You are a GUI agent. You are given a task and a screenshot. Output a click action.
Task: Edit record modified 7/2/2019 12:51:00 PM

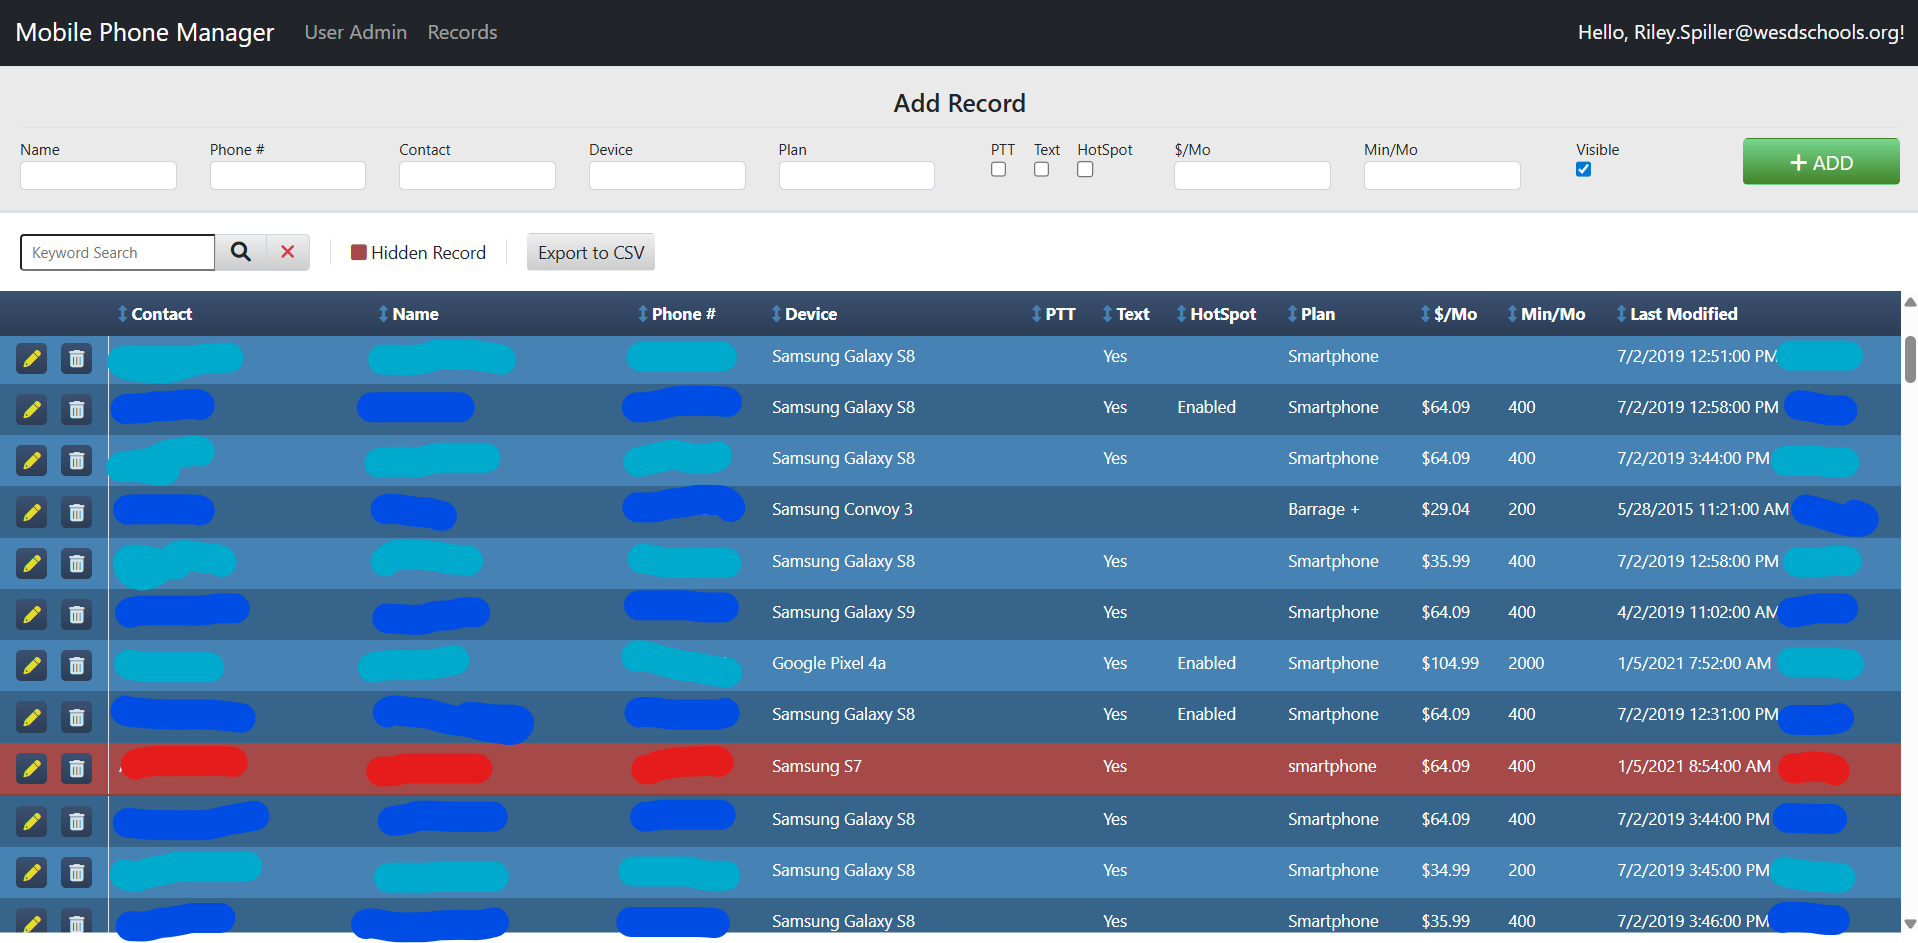[32, 358]
